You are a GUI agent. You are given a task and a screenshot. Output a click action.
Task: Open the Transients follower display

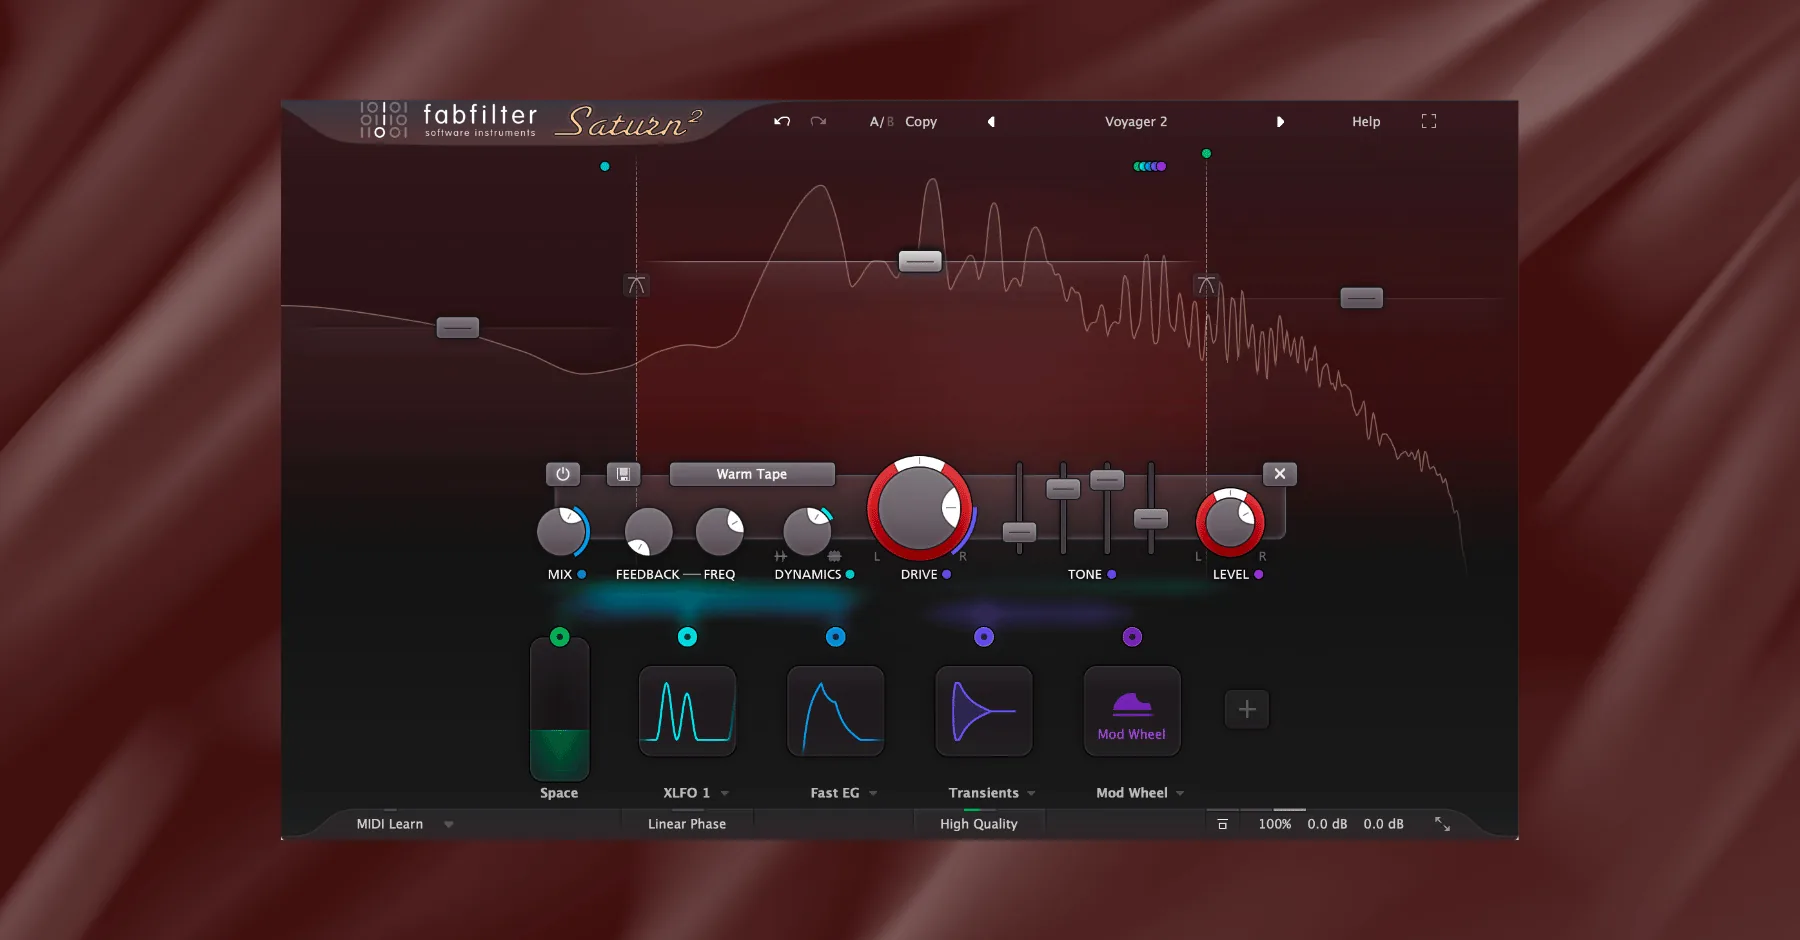[984, 711]
